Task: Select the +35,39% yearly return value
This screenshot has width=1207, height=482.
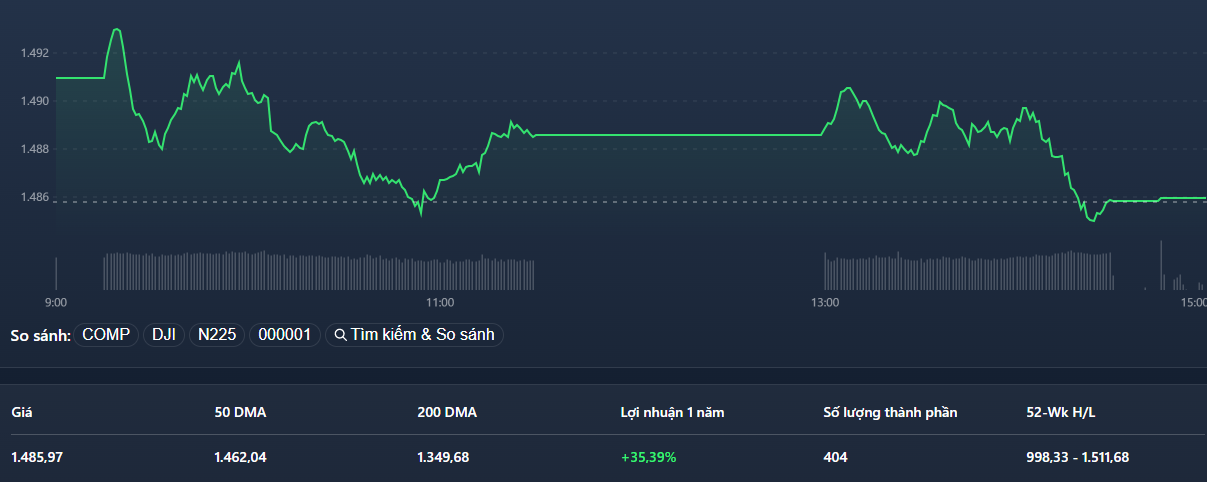Action: (x=648, y=457)
